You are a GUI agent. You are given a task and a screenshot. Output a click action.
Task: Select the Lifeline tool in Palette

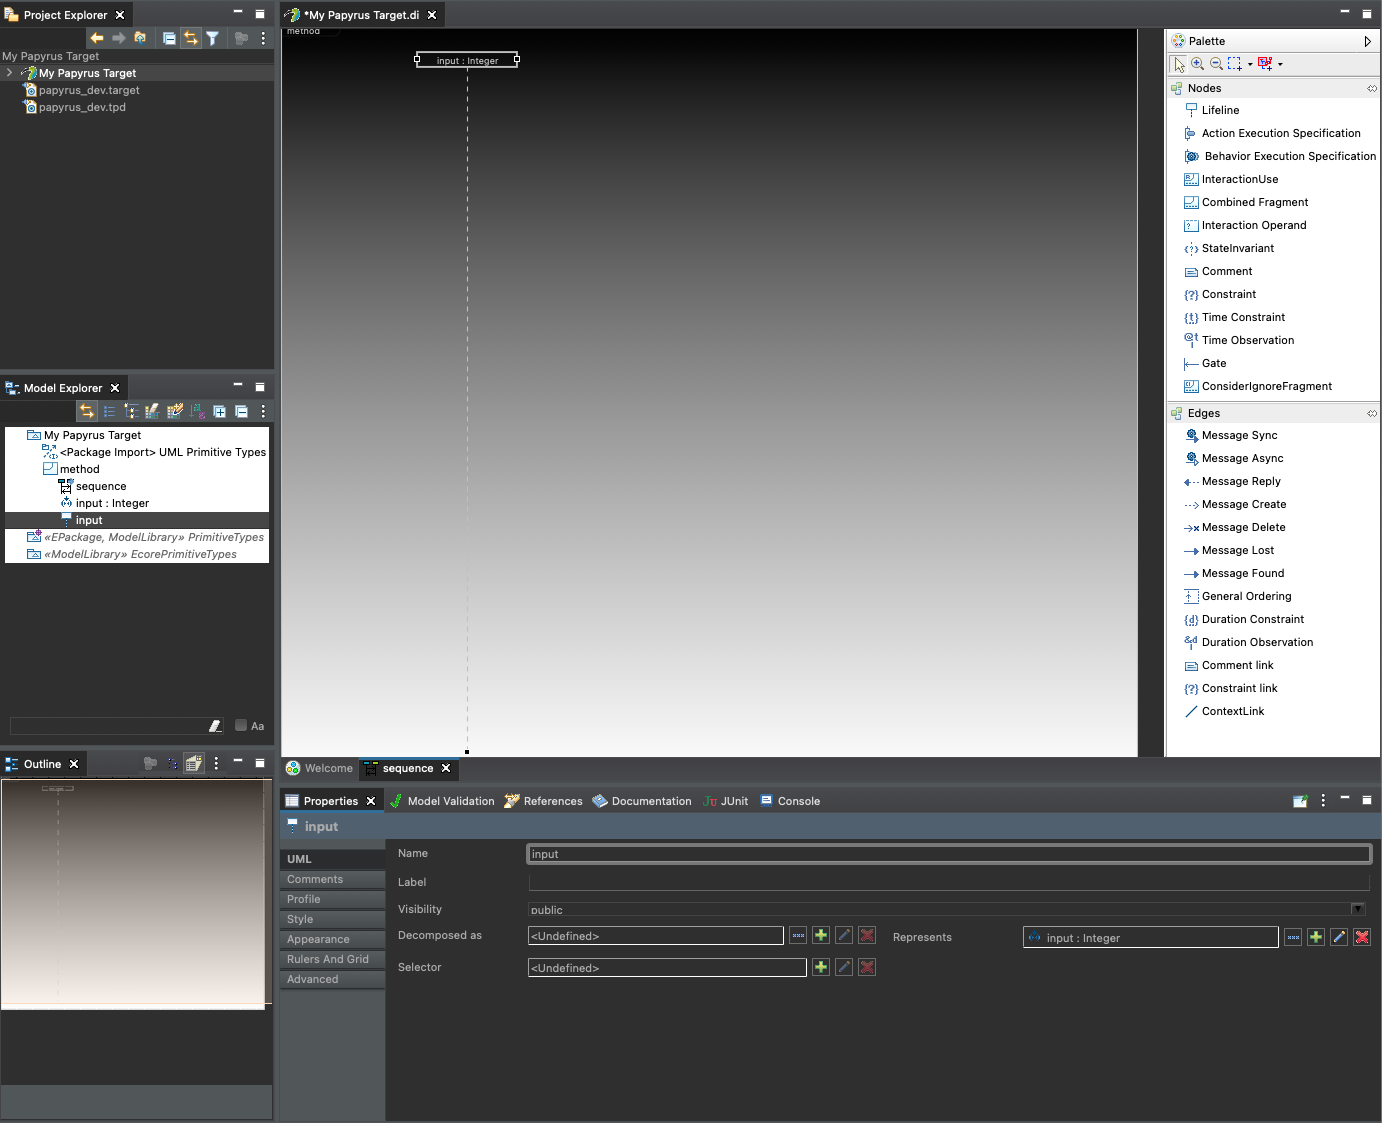pyautogui.click(x=1212, y=110)
